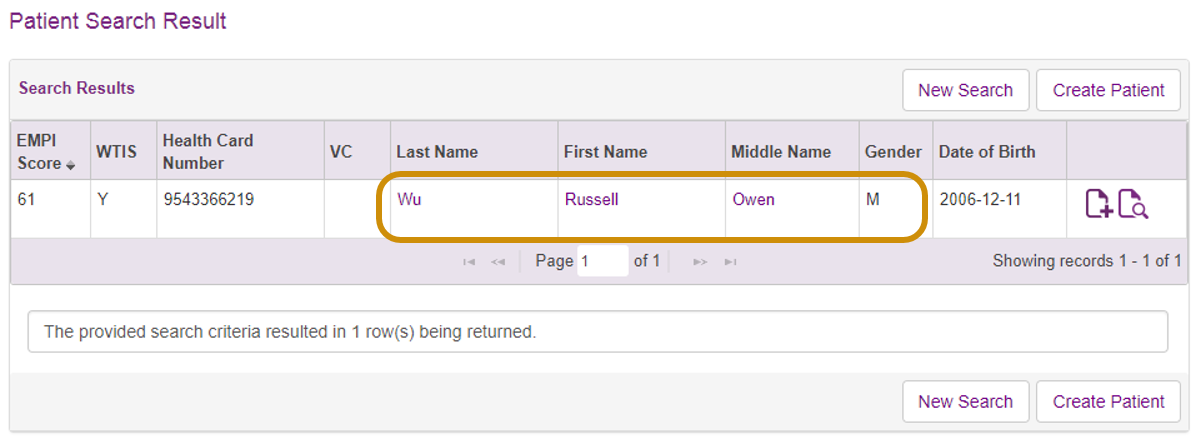Open the last name link Wu
The height and width of the screenshot is (439, 1196).
pyautogui.click(x=410, y=200)
